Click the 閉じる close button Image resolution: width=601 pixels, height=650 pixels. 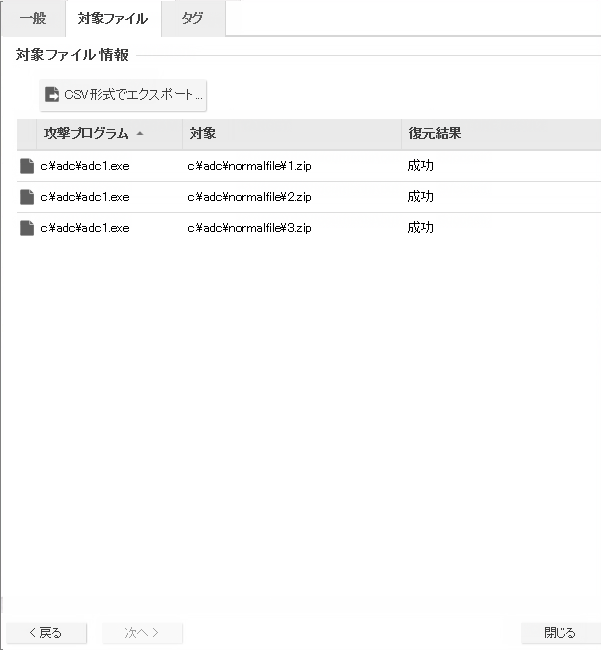(559, 632)
